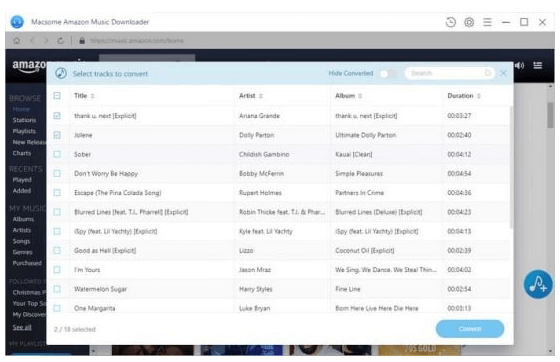Open Playlists in Amazon sidebar

[x=24, y=131]
